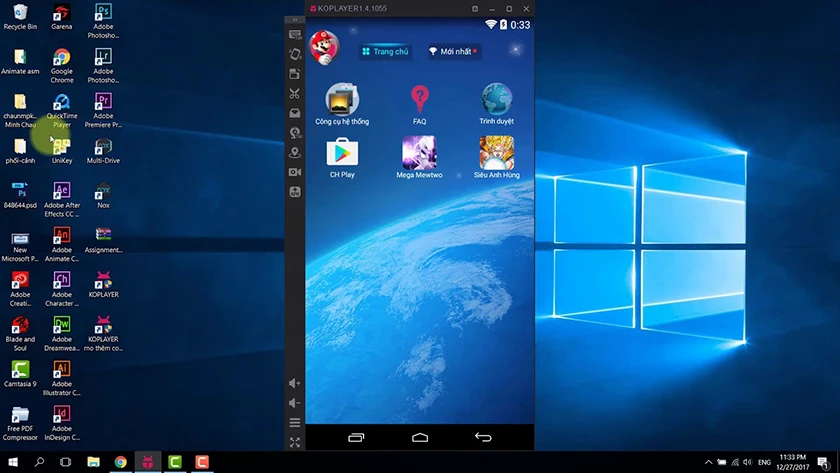Select the Blade and Soul desktop shortcut
Screen dimensions: 840x473
pyautogui.click(x=20, y=334)
